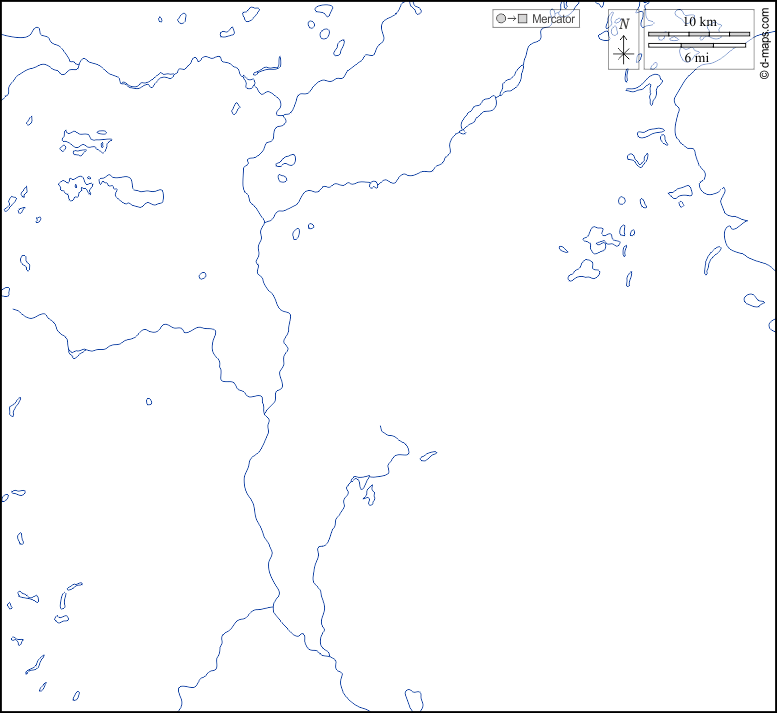Click the river confluence at bottom center

click(274, 604)
